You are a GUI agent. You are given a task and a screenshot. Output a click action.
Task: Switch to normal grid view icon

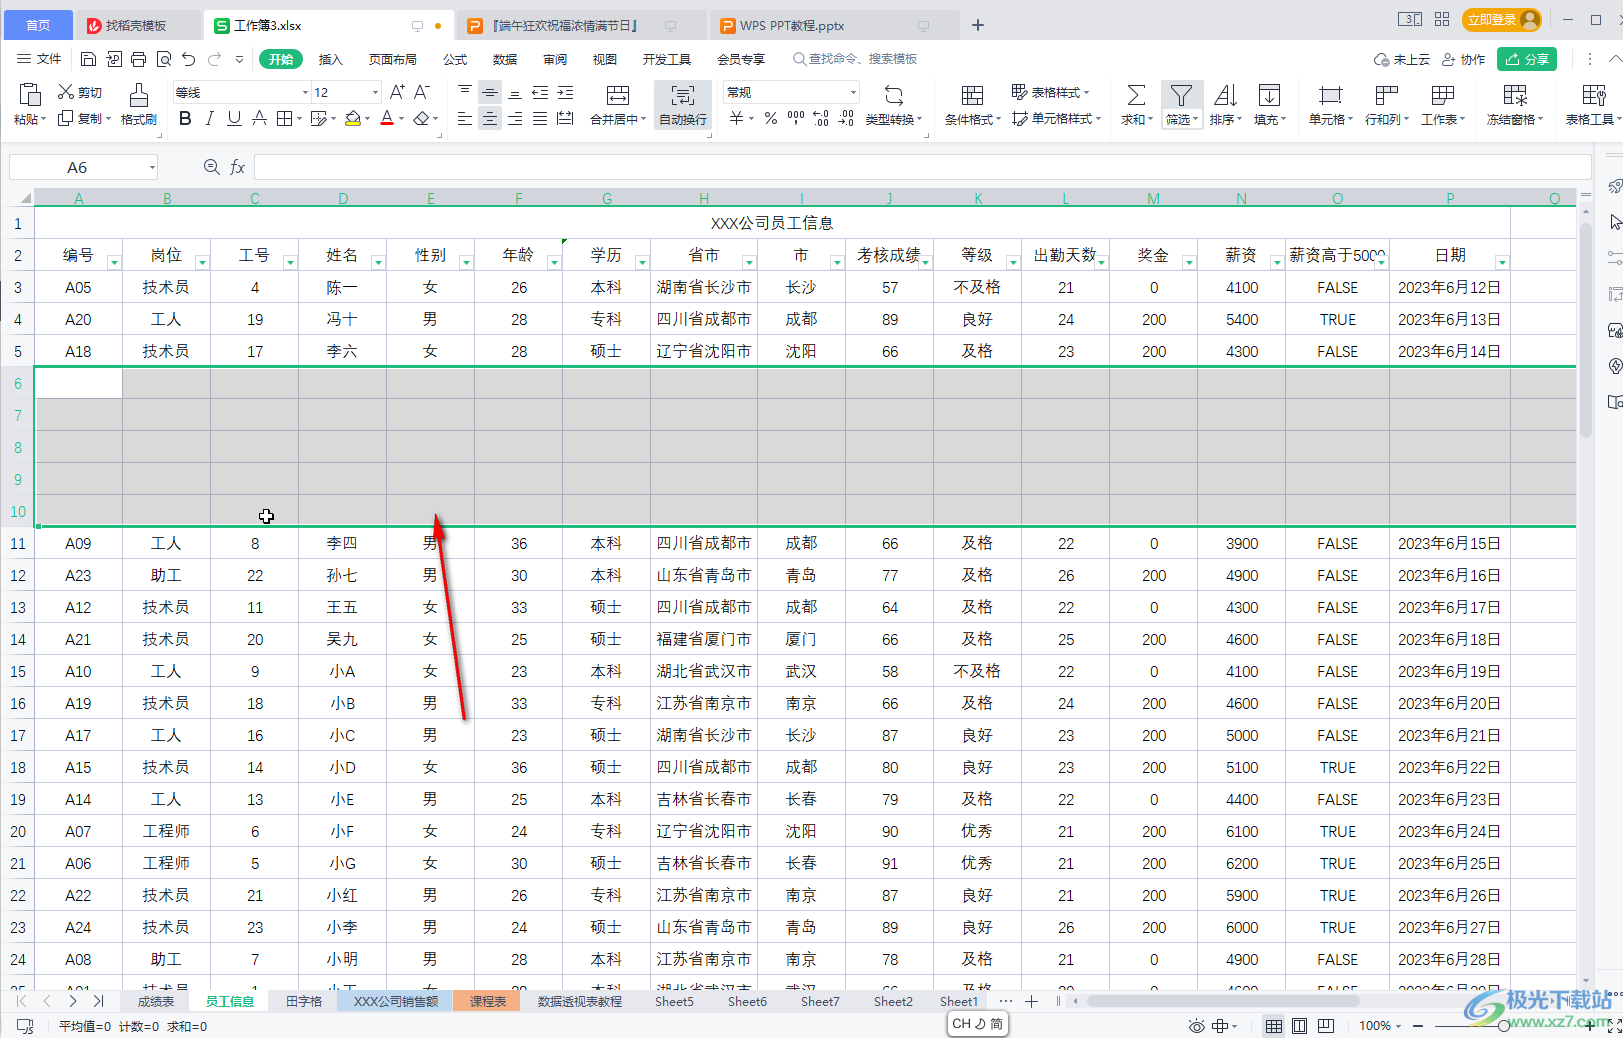pos(1273,1025)
